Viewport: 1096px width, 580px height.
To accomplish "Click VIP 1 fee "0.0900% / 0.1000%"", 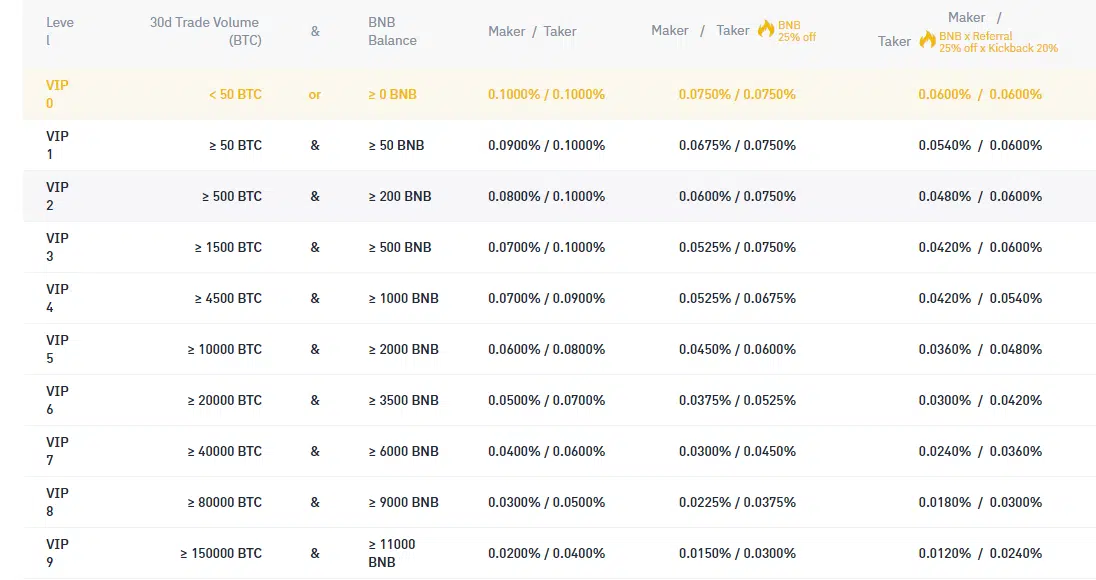I will point(547,145).
